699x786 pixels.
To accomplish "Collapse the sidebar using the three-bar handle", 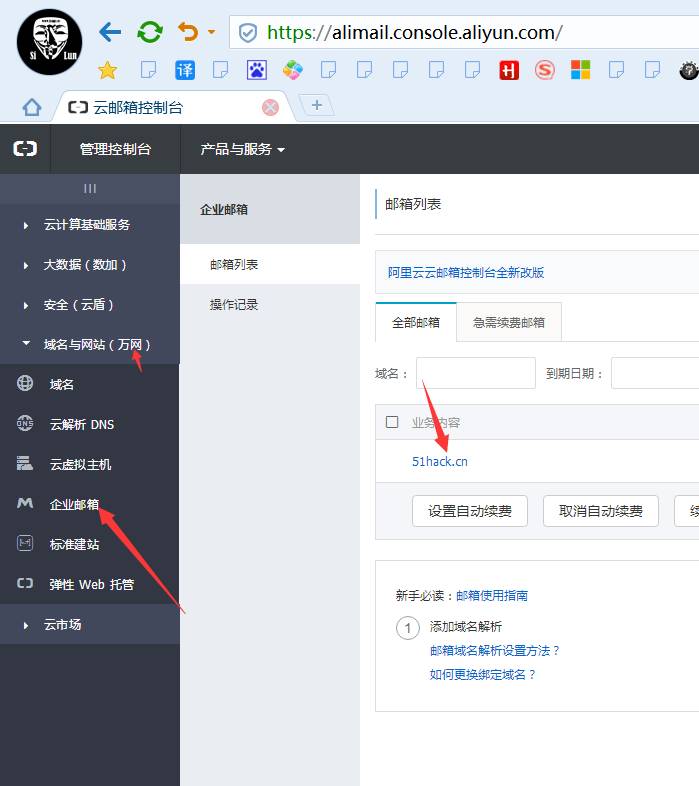I will (x=90, y=188).
